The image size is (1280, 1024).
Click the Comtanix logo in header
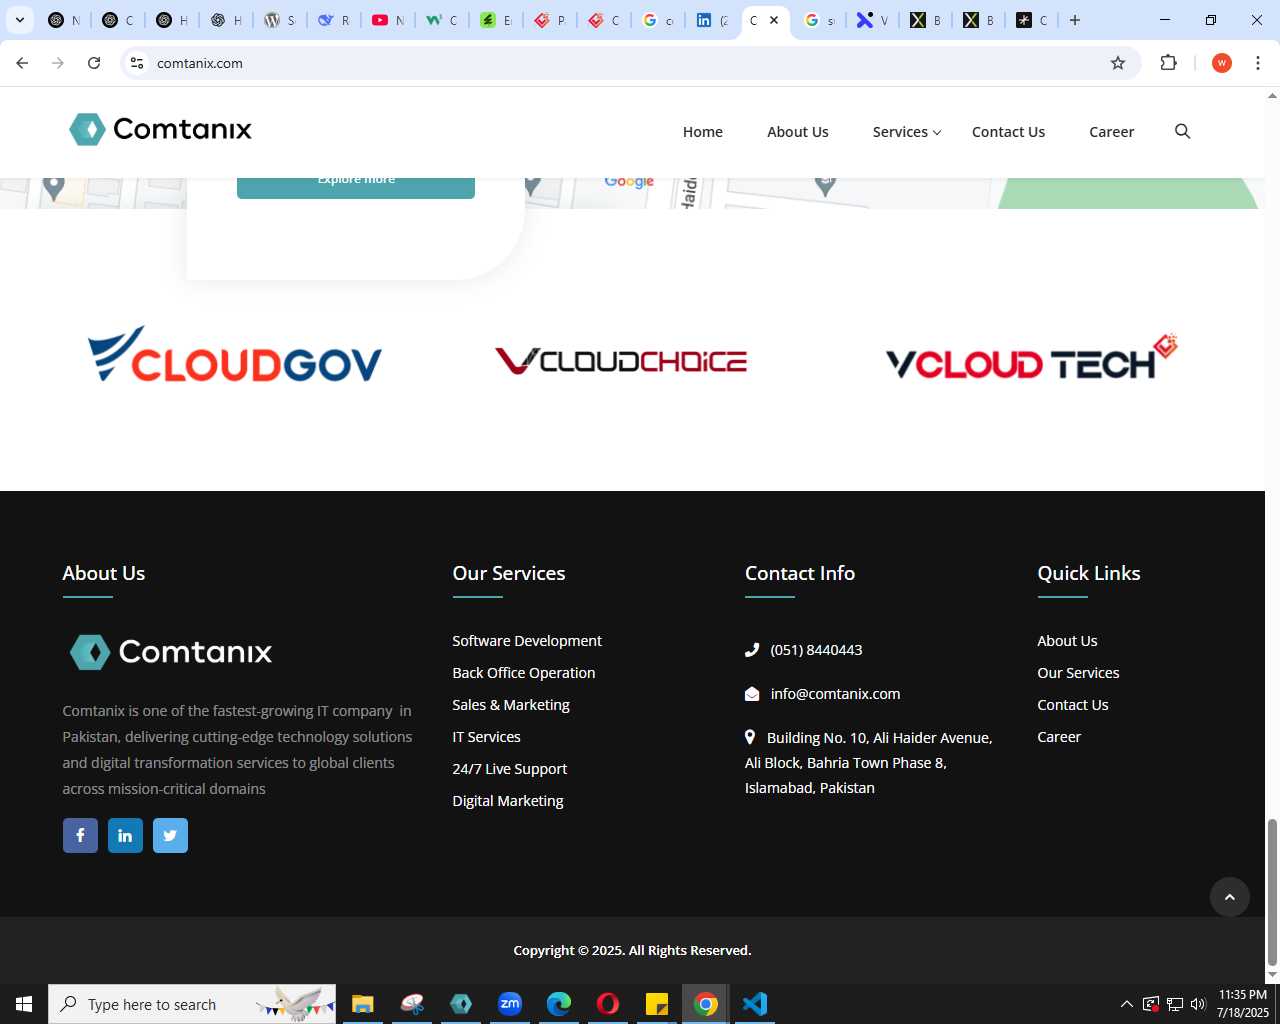pos(160,129)
